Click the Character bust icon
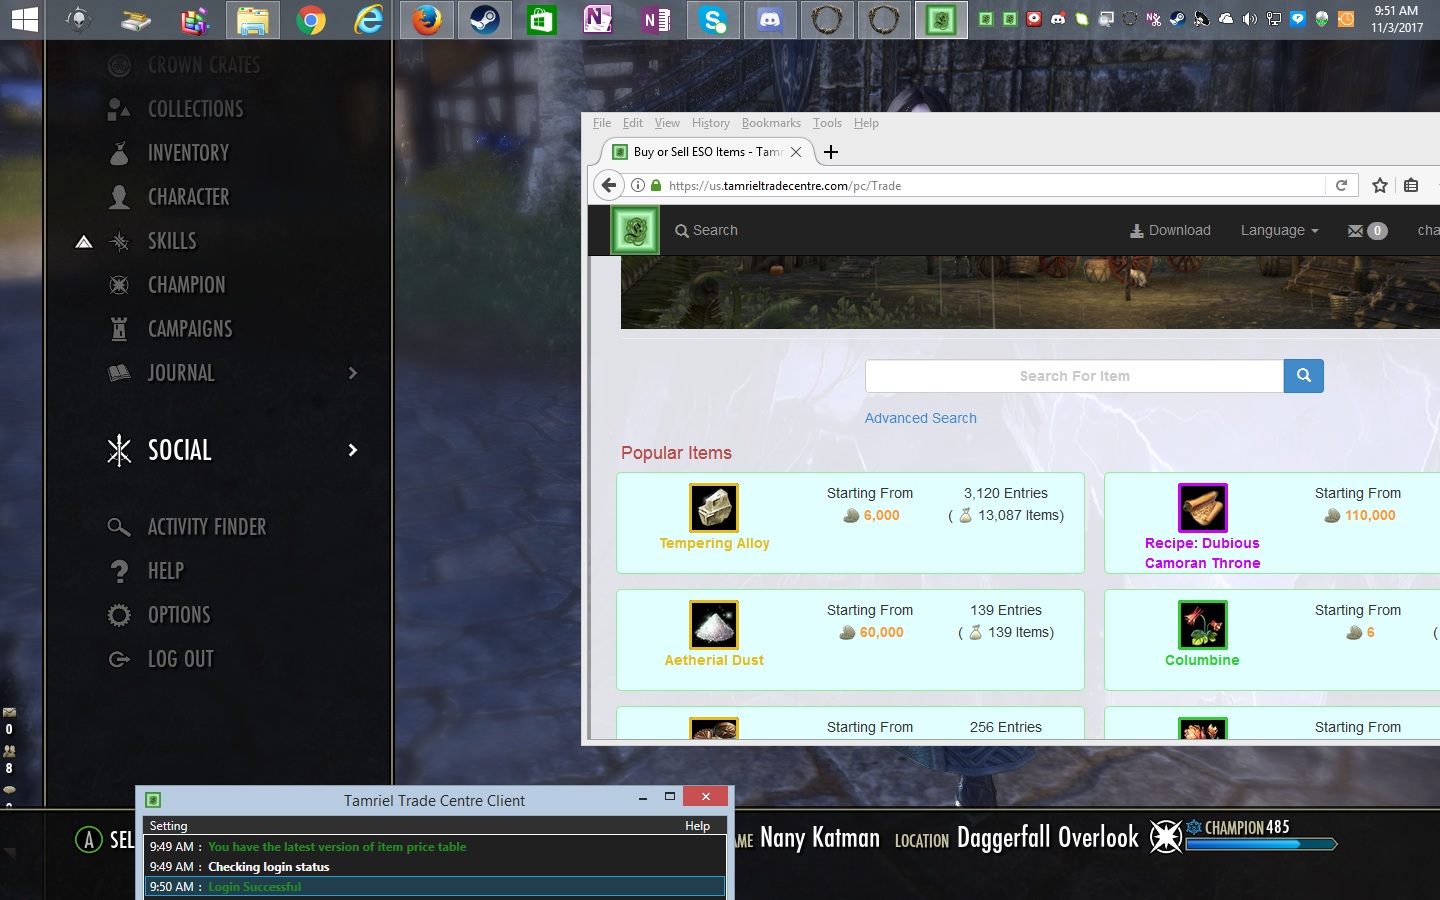Image resolution: width=1440 pixels, height=900 pixels. click(x=119, y=197)
